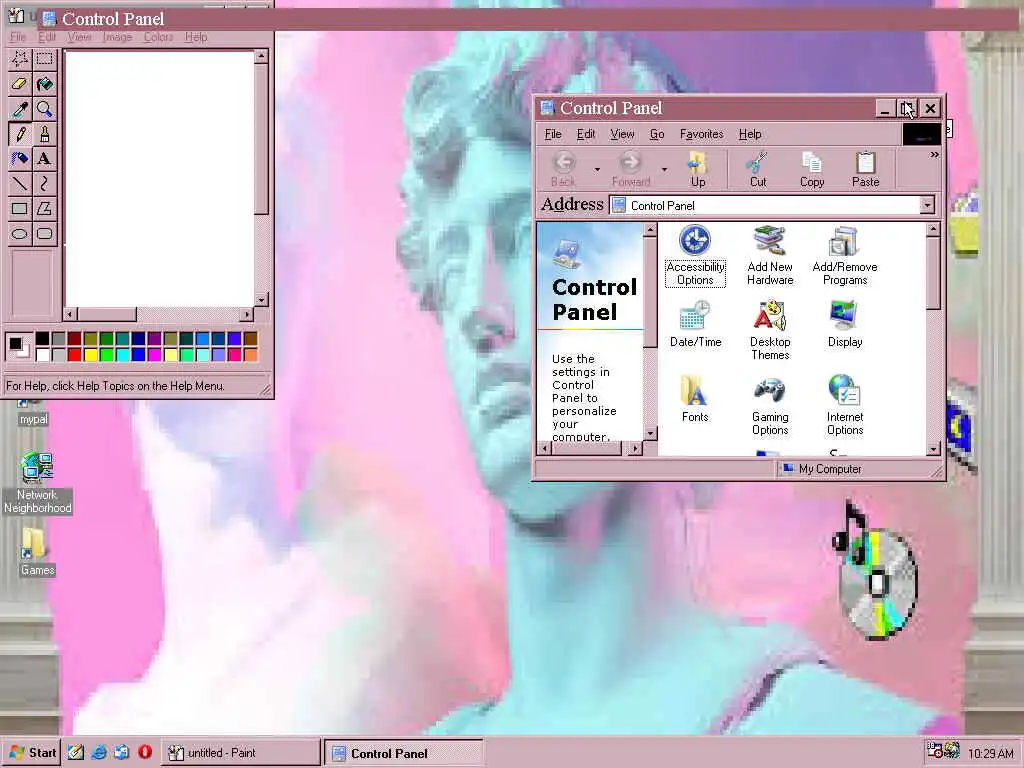The width and height of the screenshot is (1024, 768).
Task: Click the Paste toolbar button
Action: pyautogui.click(x=865, y=169)
